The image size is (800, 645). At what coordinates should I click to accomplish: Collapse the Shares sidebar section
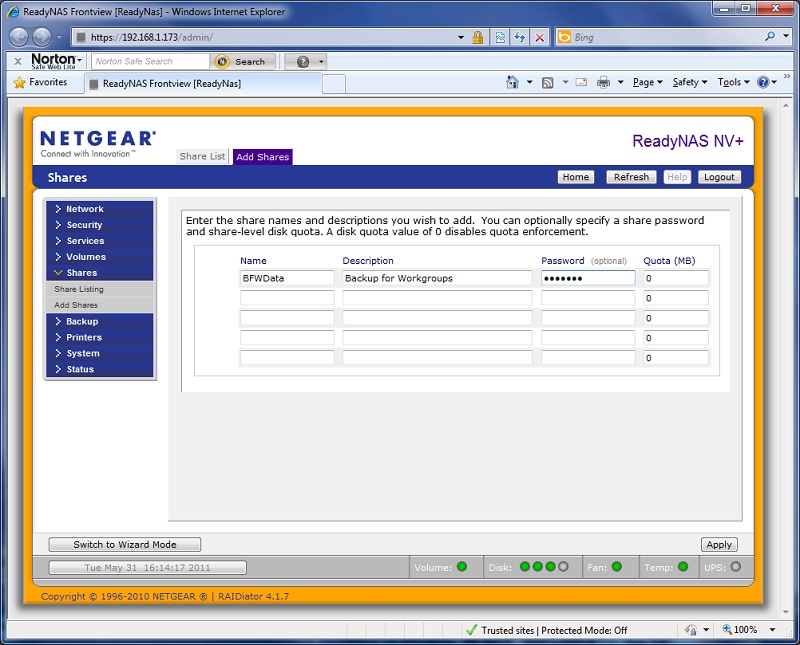[x=99, y=272]
